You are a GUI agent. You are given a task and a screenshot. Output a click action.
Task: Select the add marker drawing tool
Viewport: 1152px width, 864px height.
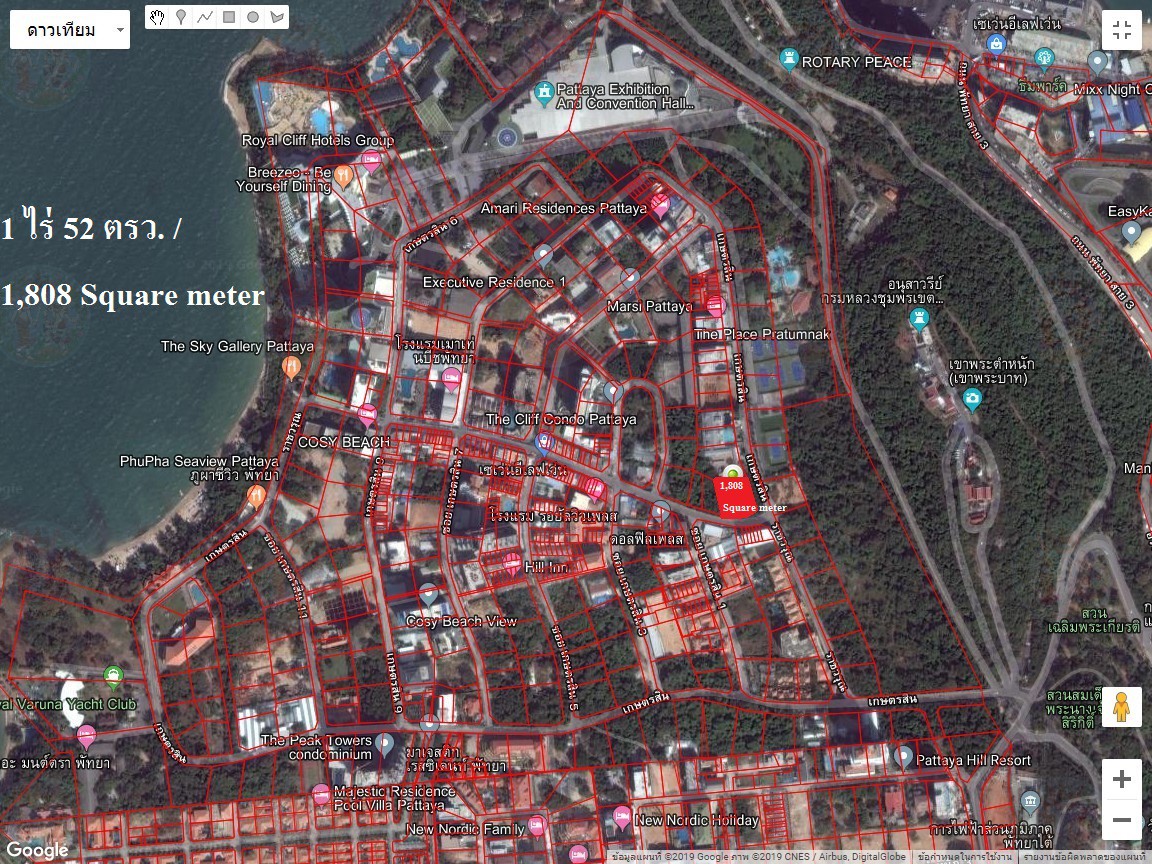(181, 17)
